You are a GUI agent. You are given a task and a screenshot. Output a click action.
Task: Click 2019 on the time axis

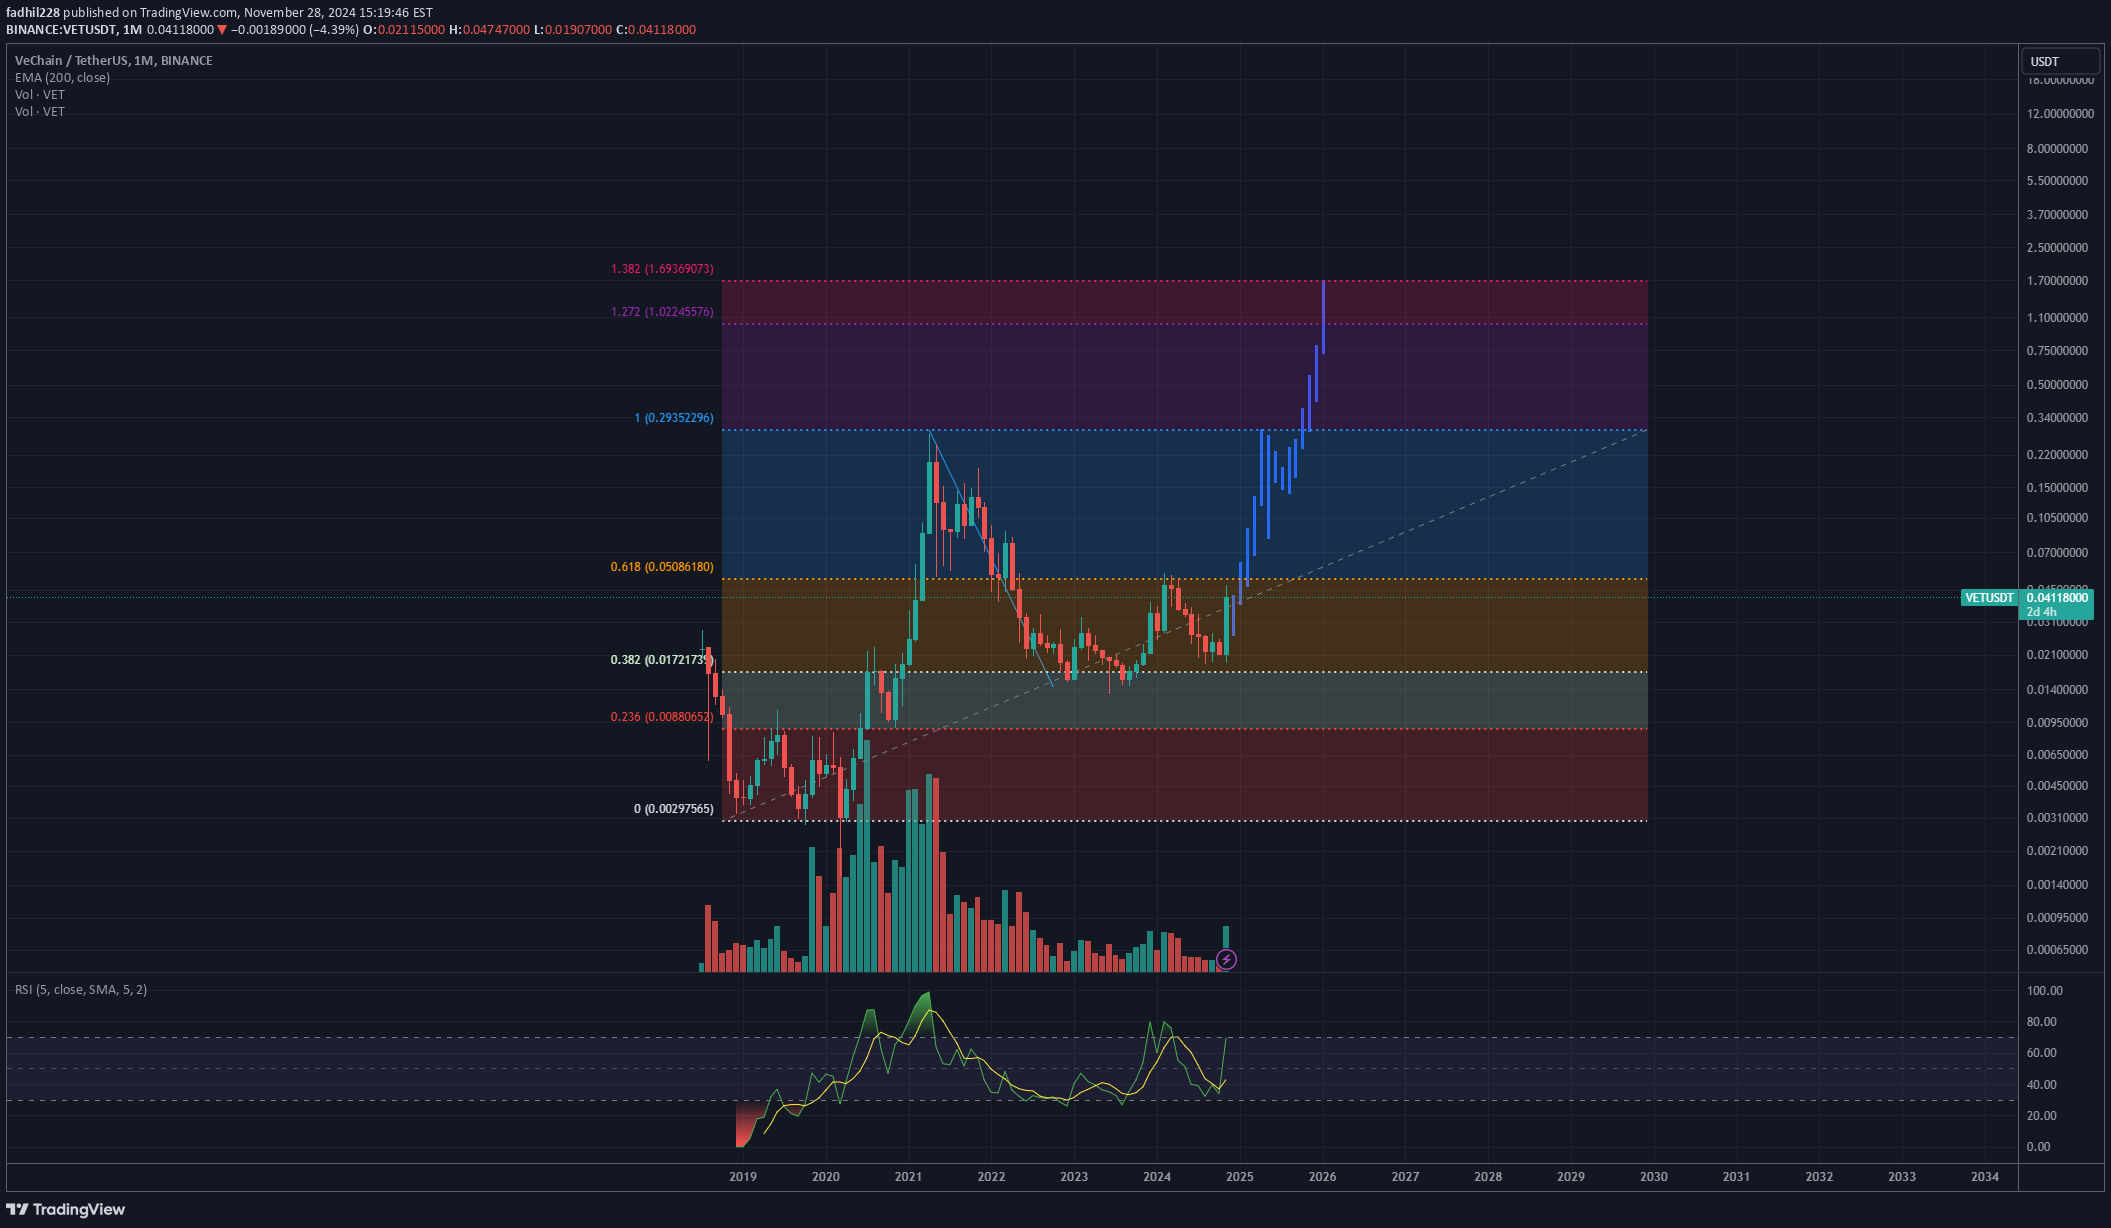(x=743, y=1177)
